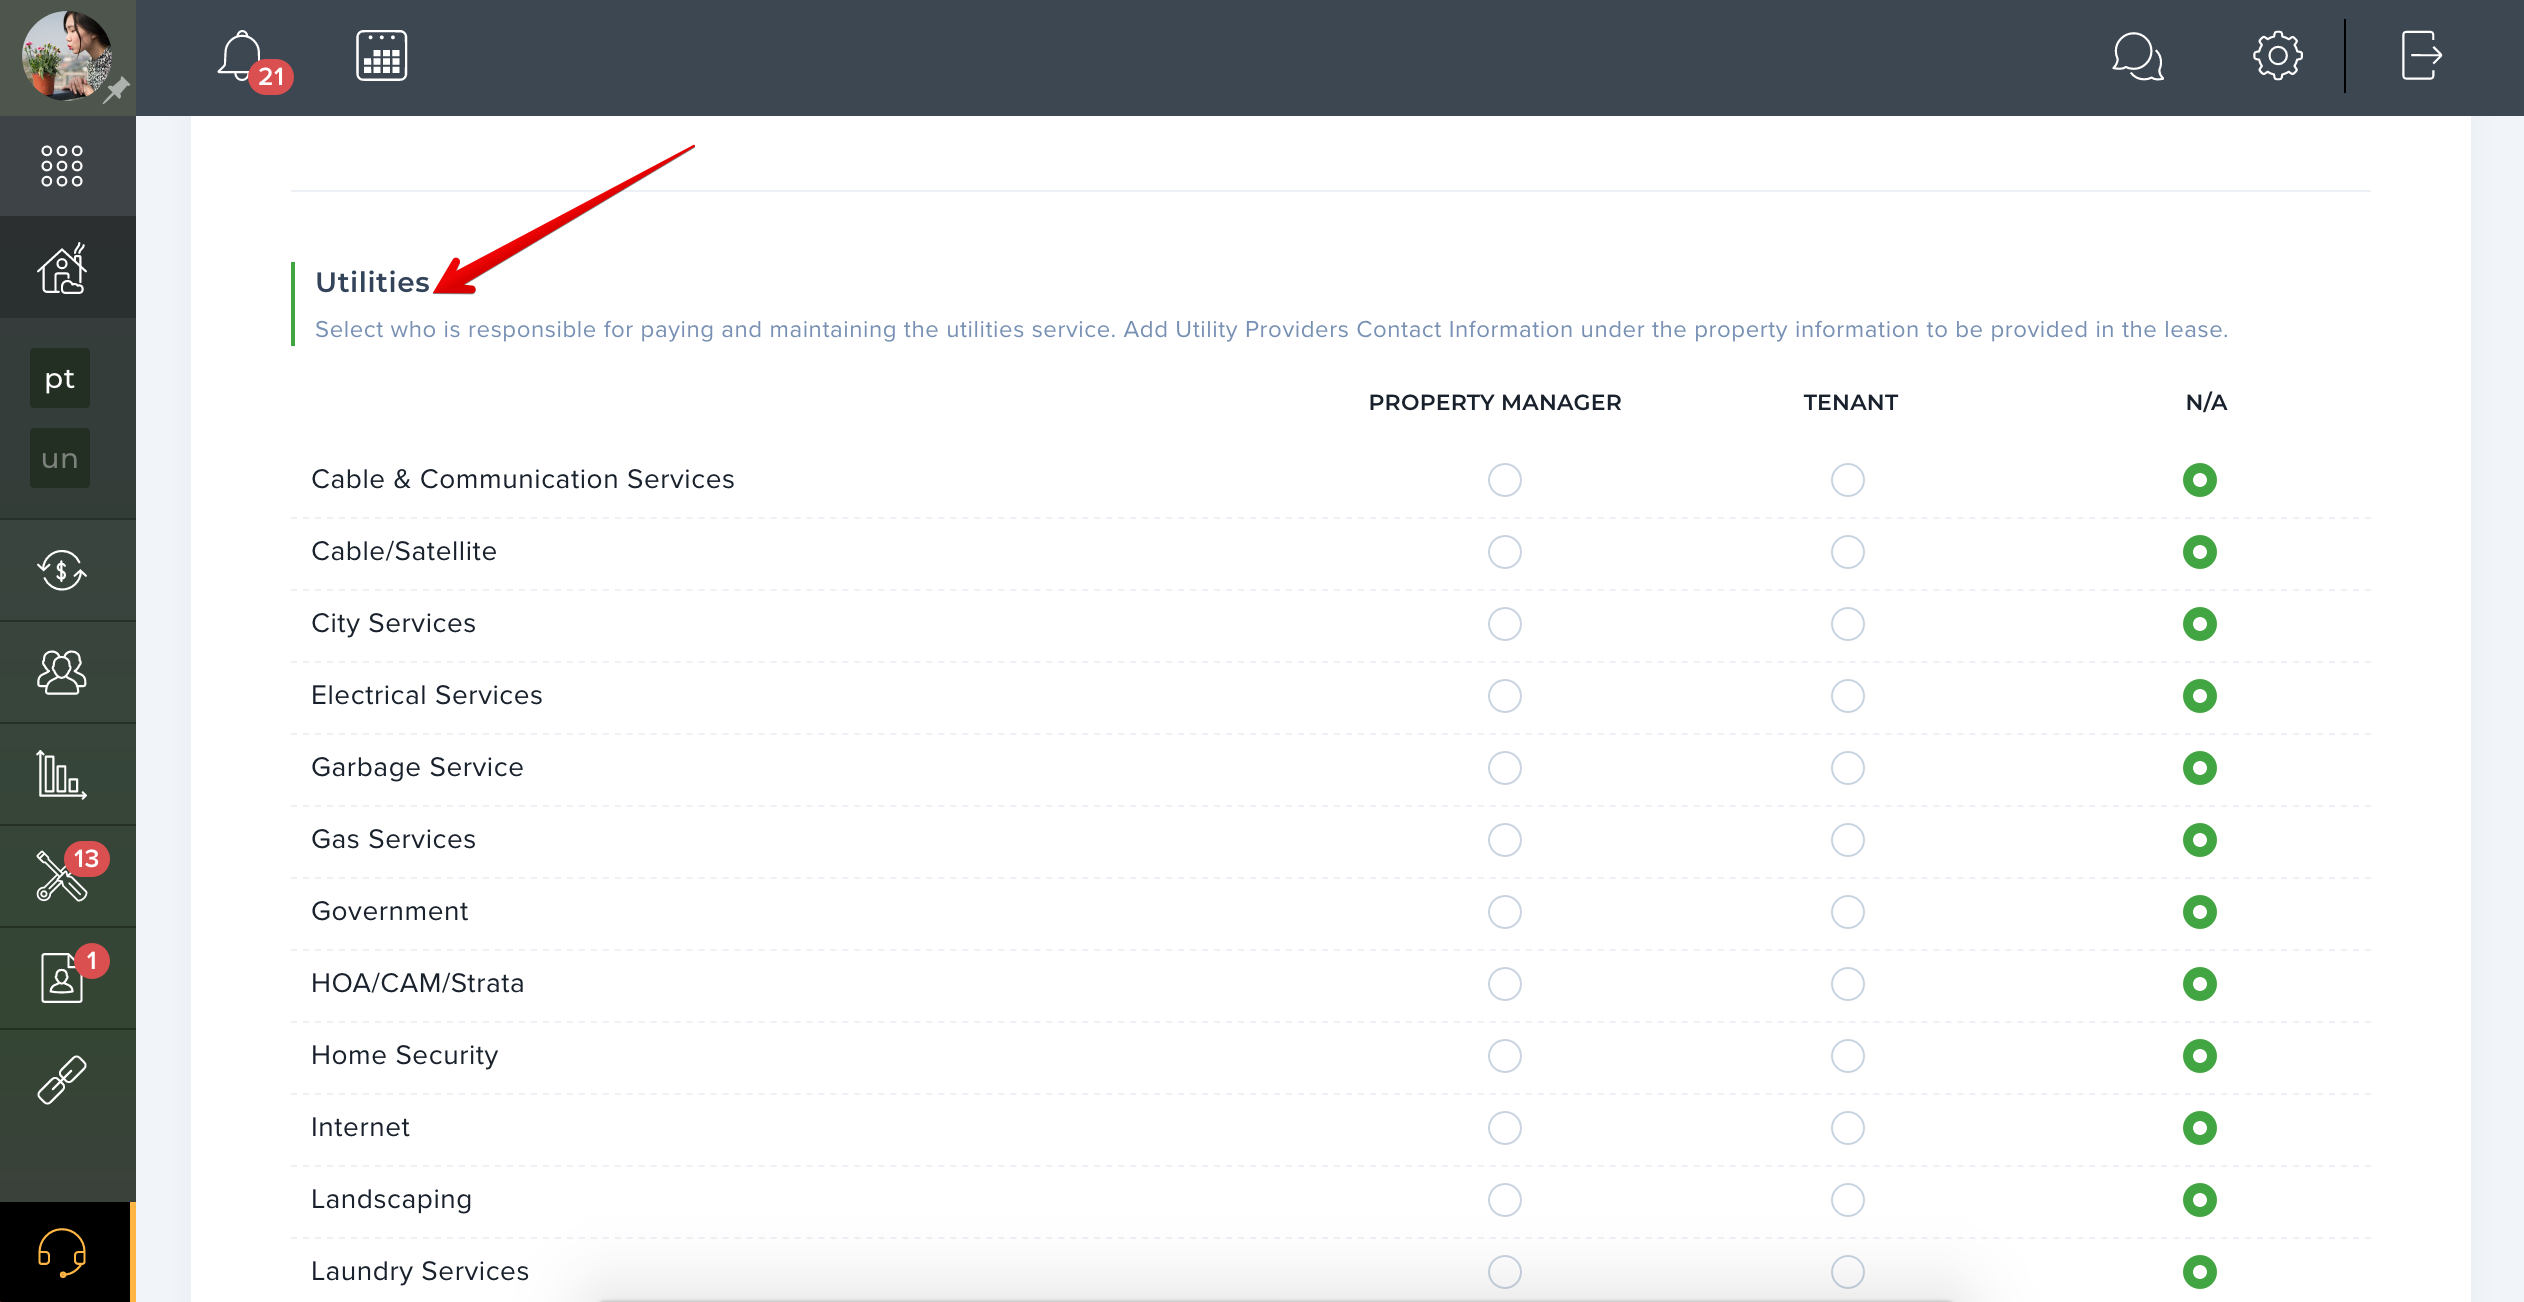
Task: Set Cable & Communication Services to Property Manager
Action: [1504, 480]
